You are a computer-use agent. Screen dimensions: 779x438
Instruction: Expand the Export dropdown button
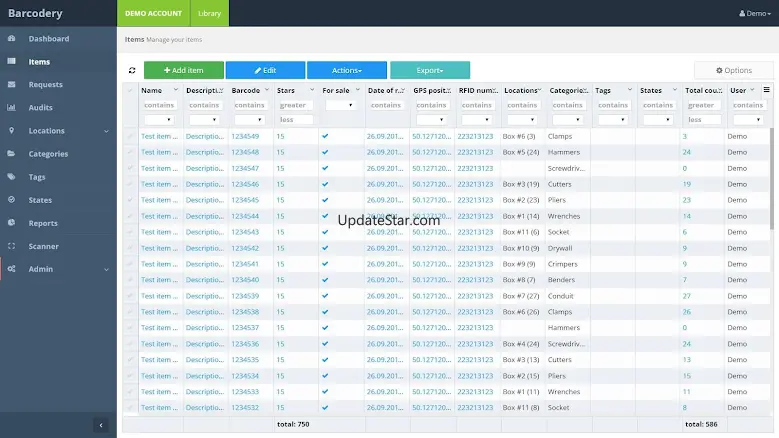pos(430,70)
